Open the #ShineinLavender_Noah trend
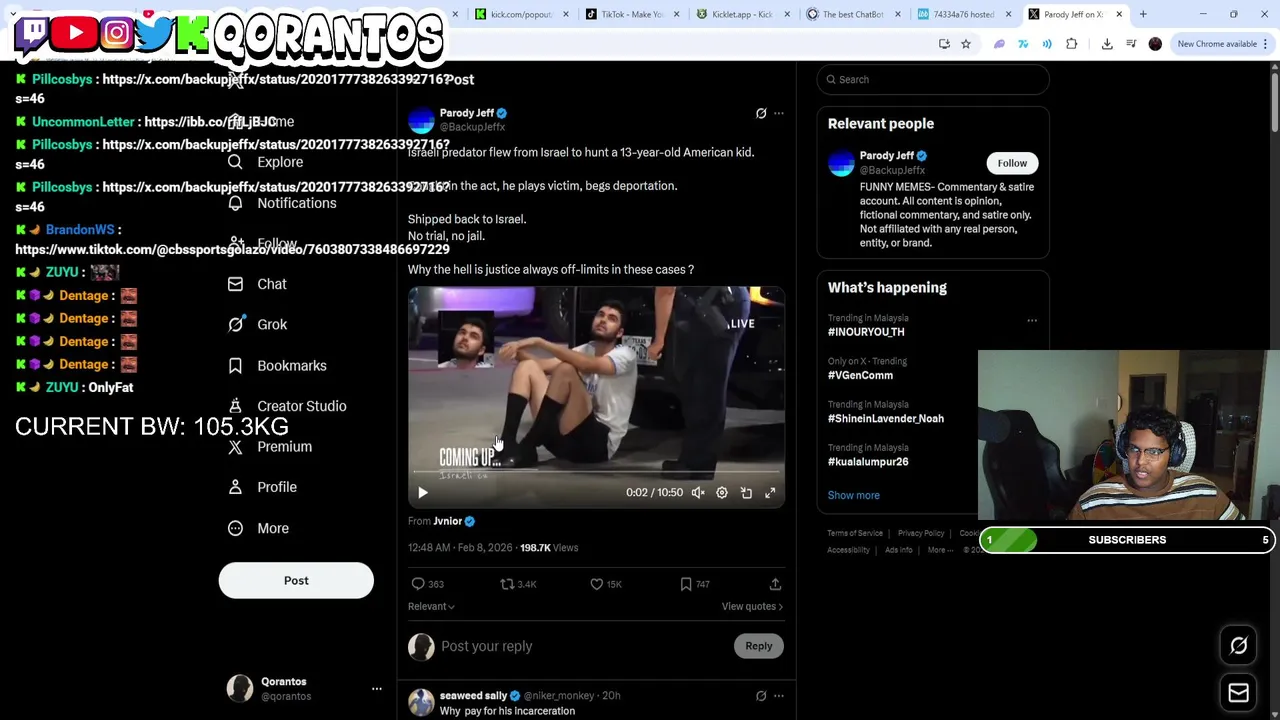The image size is (1280, 720). pos(886,418)
